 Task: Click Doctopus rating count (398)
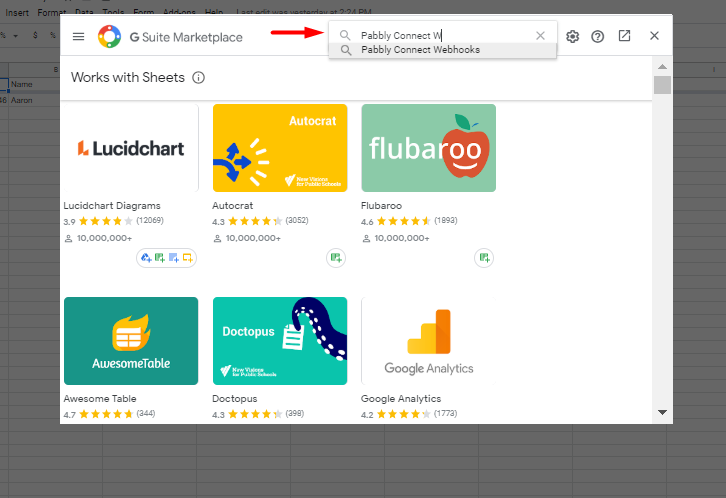click(294, 413)
